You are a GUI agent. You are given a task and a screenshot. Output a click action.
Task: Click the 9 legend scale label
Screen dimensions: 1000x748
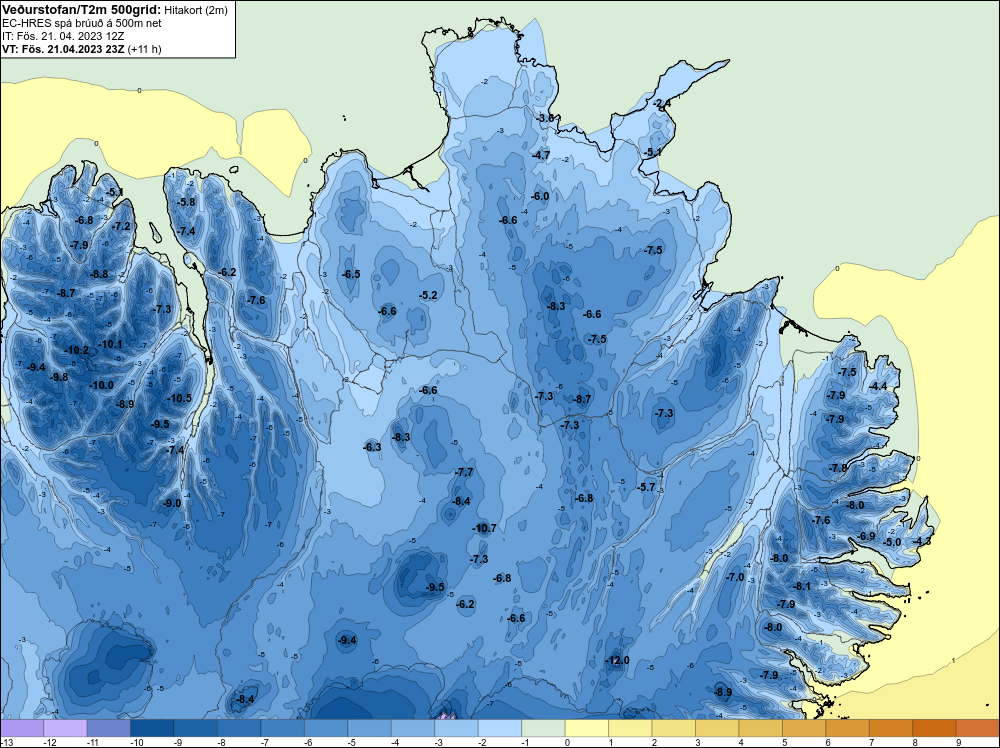[x=959, y=742]
